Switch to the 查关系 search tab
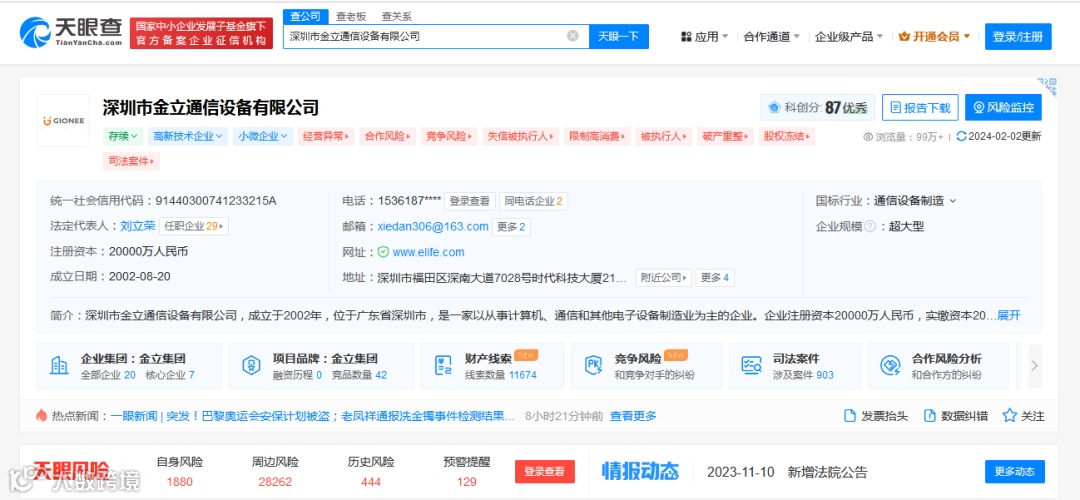 pos(397,17)
